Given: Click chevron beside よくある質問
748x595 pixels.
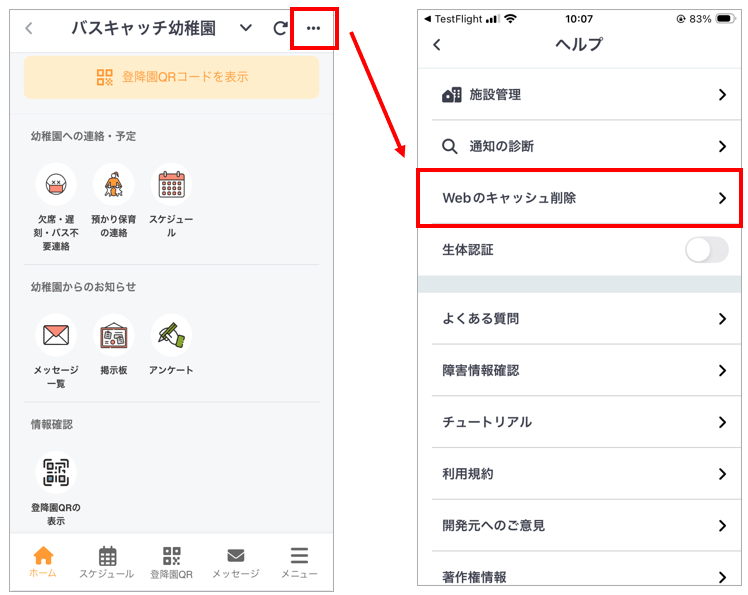Looking at the screenshot, I should (722, 318).
